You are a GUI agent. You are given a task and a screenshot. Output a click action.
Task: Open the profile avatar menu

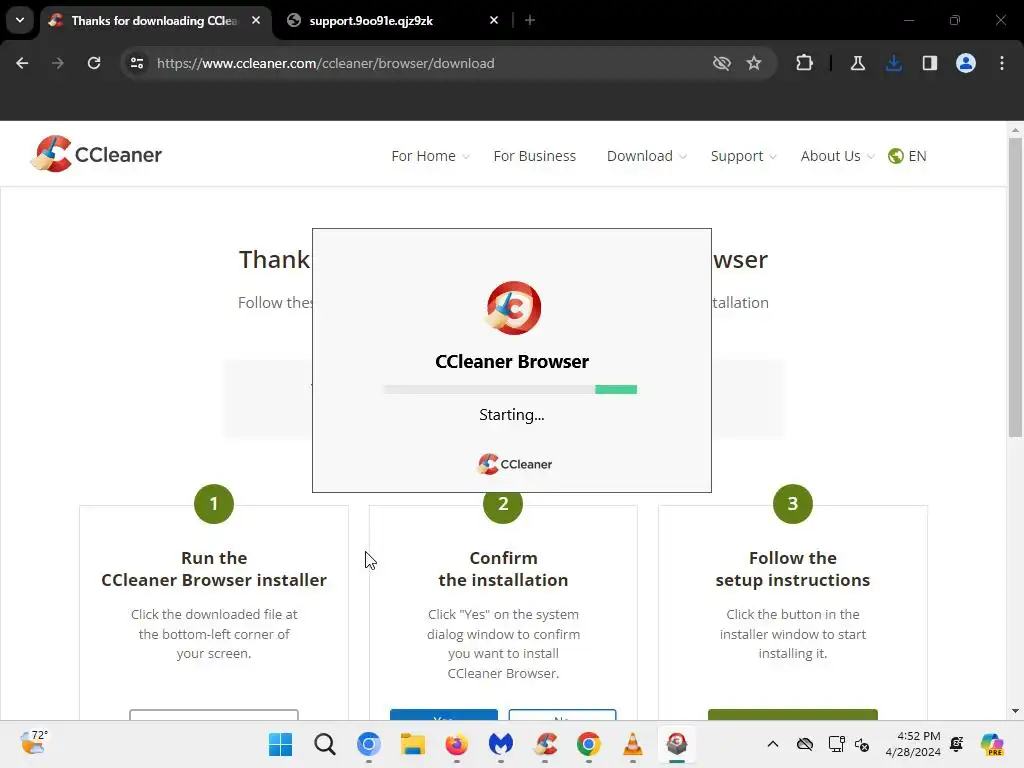point(966,63)
